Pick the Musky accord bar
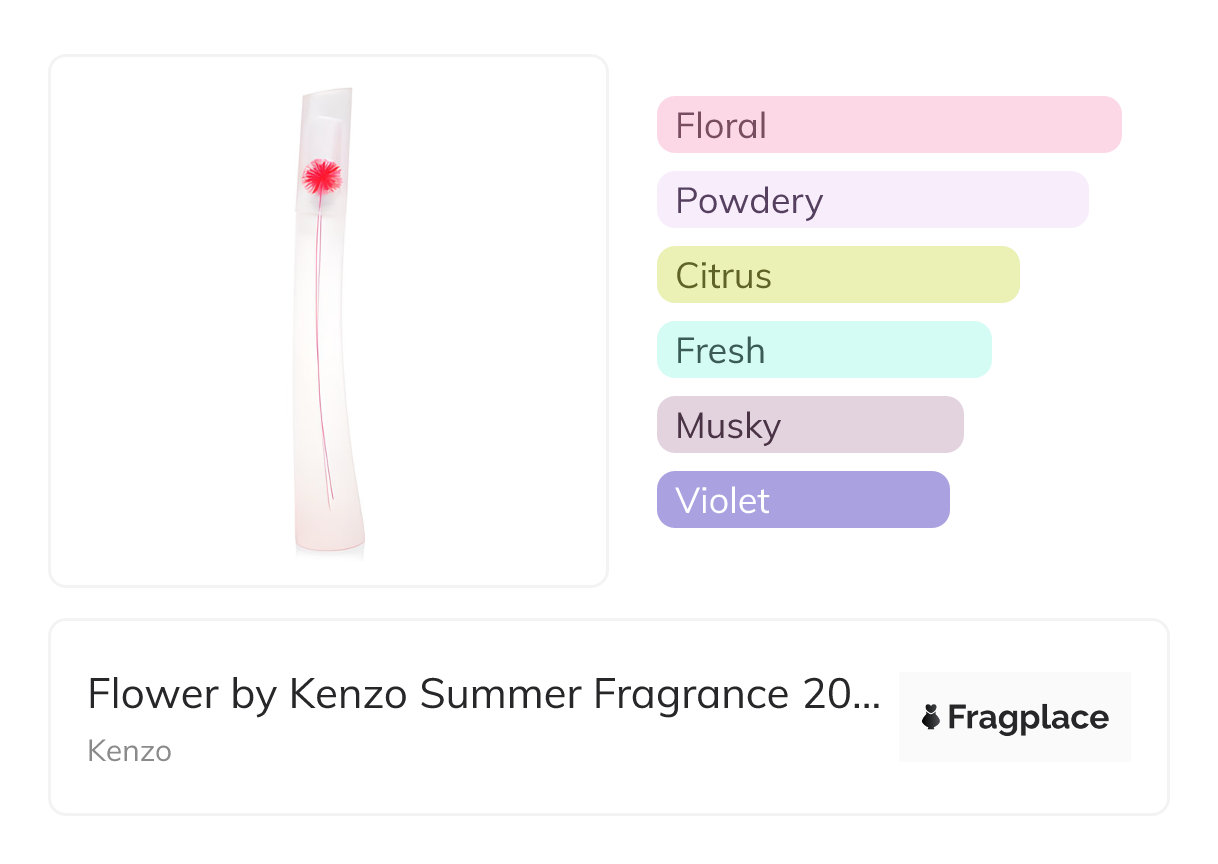 click(809, 425)
